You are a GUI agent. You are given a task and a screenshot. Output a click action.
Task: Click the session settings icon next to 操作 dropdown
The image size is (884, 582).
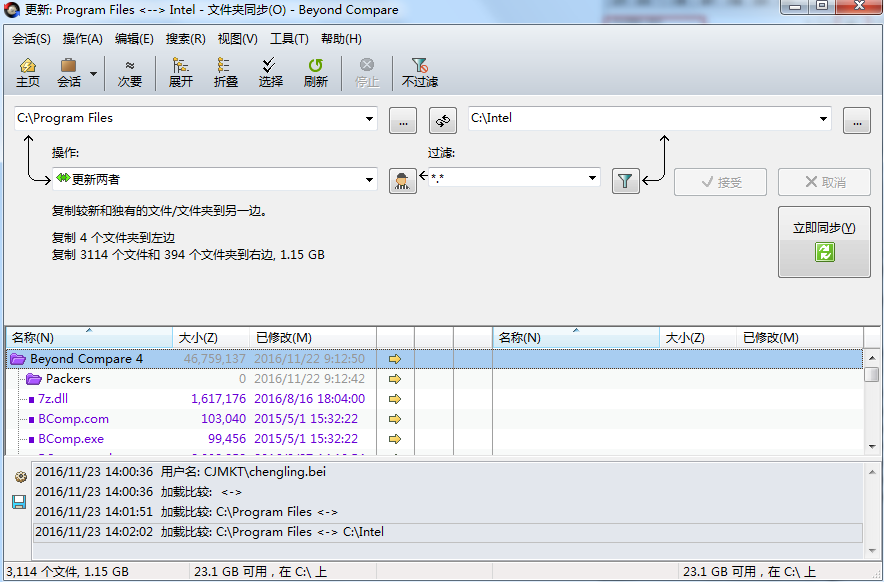point(402,181)
